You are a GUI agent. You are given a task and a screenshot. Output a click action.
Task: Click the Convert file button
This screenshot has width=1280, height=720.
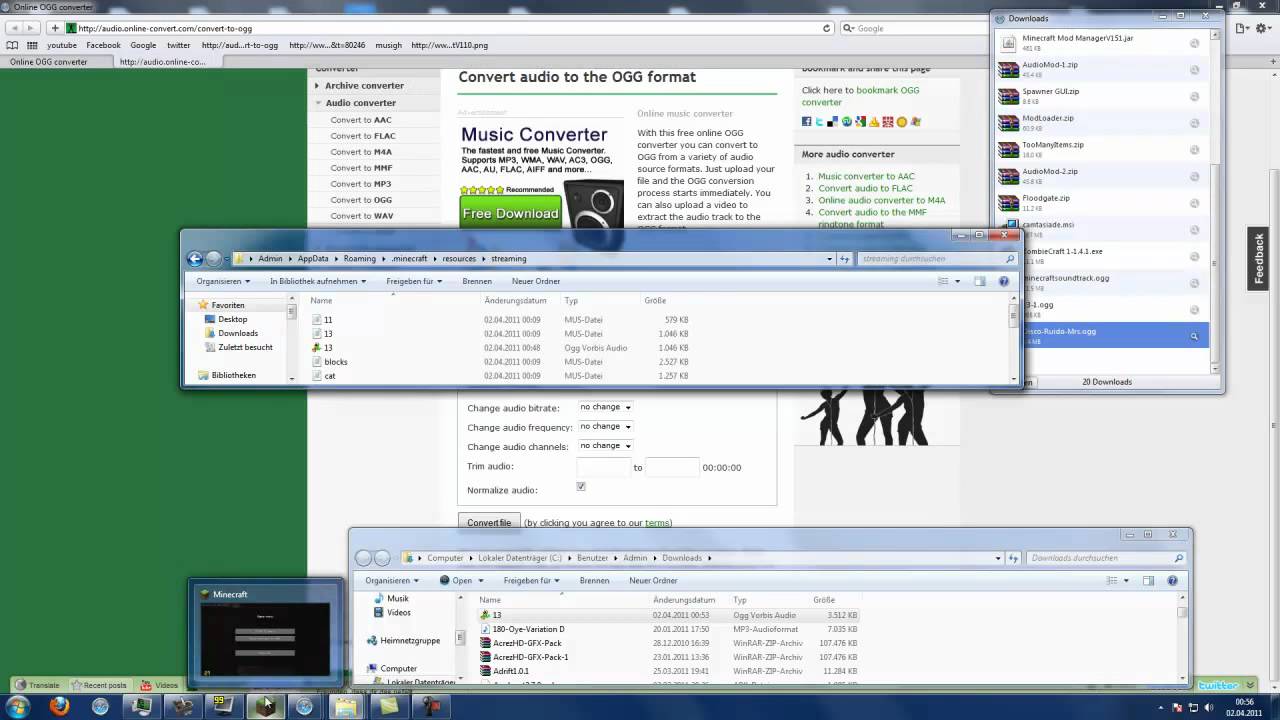[489, 522]
